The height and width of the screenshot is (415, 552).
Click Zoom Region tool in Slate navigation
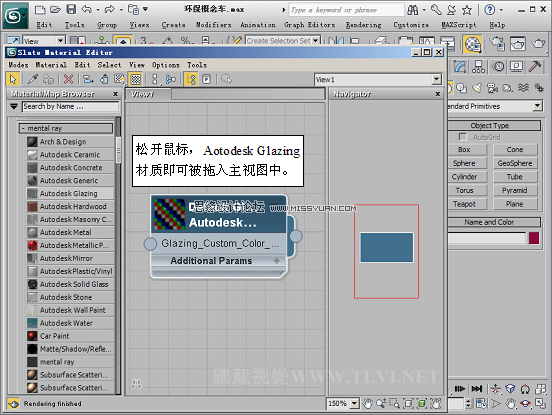click(x=394, y=403)
